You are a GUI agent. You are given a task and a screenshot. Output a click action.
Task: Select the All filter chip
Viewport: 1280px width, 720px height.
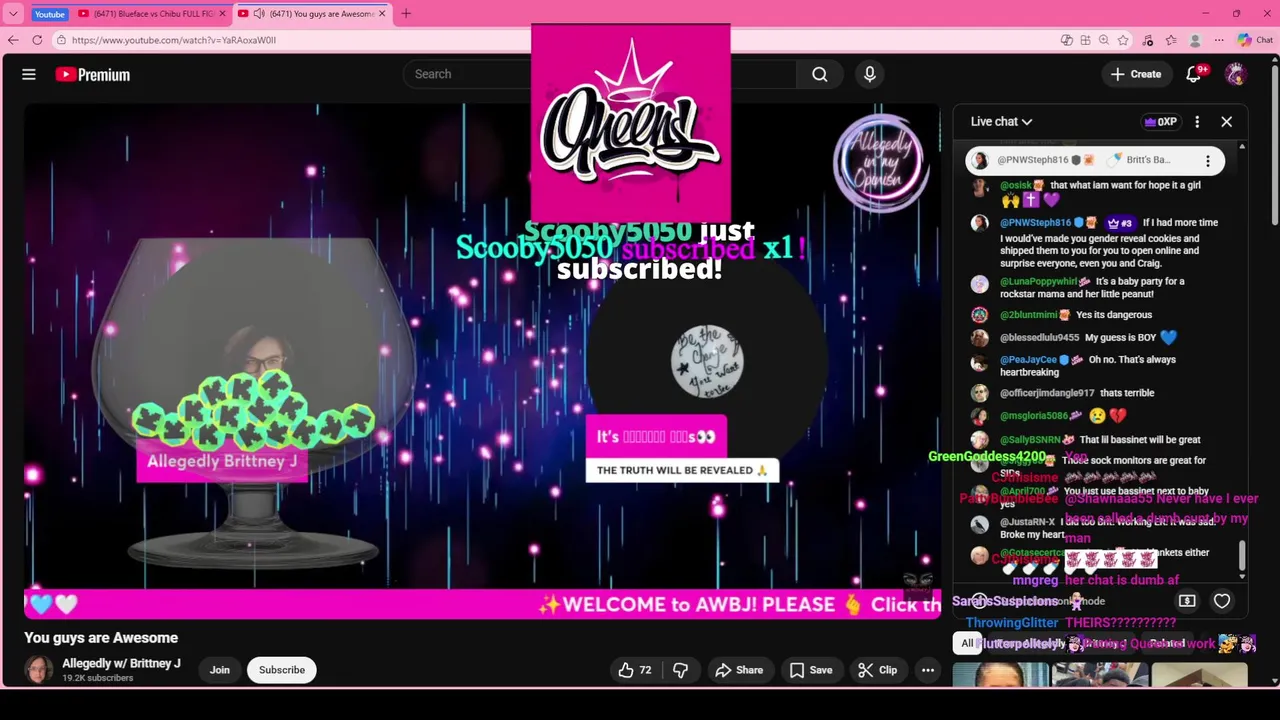pyautogui.click(x=967, y=644)
